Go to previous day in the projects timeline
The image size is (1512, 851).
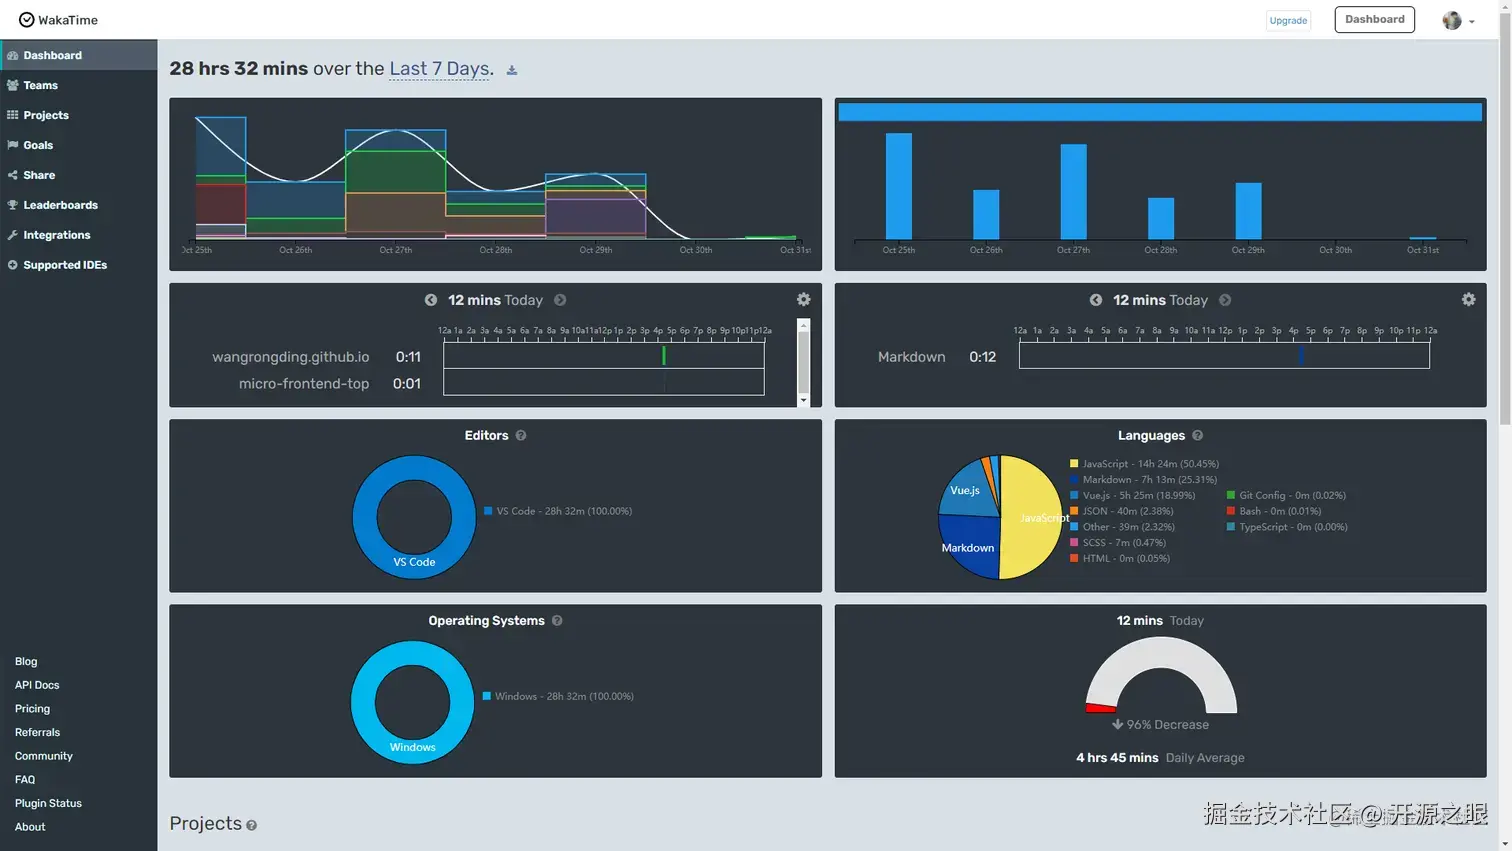(430, 300)
